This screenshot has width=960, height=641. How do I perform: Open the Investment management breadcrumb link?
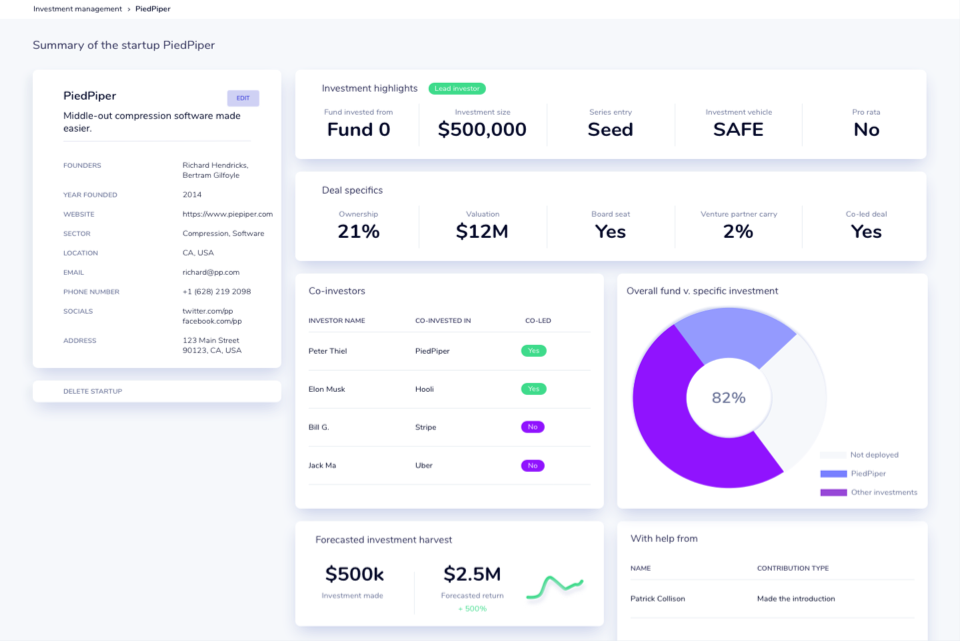click(77, 8)
